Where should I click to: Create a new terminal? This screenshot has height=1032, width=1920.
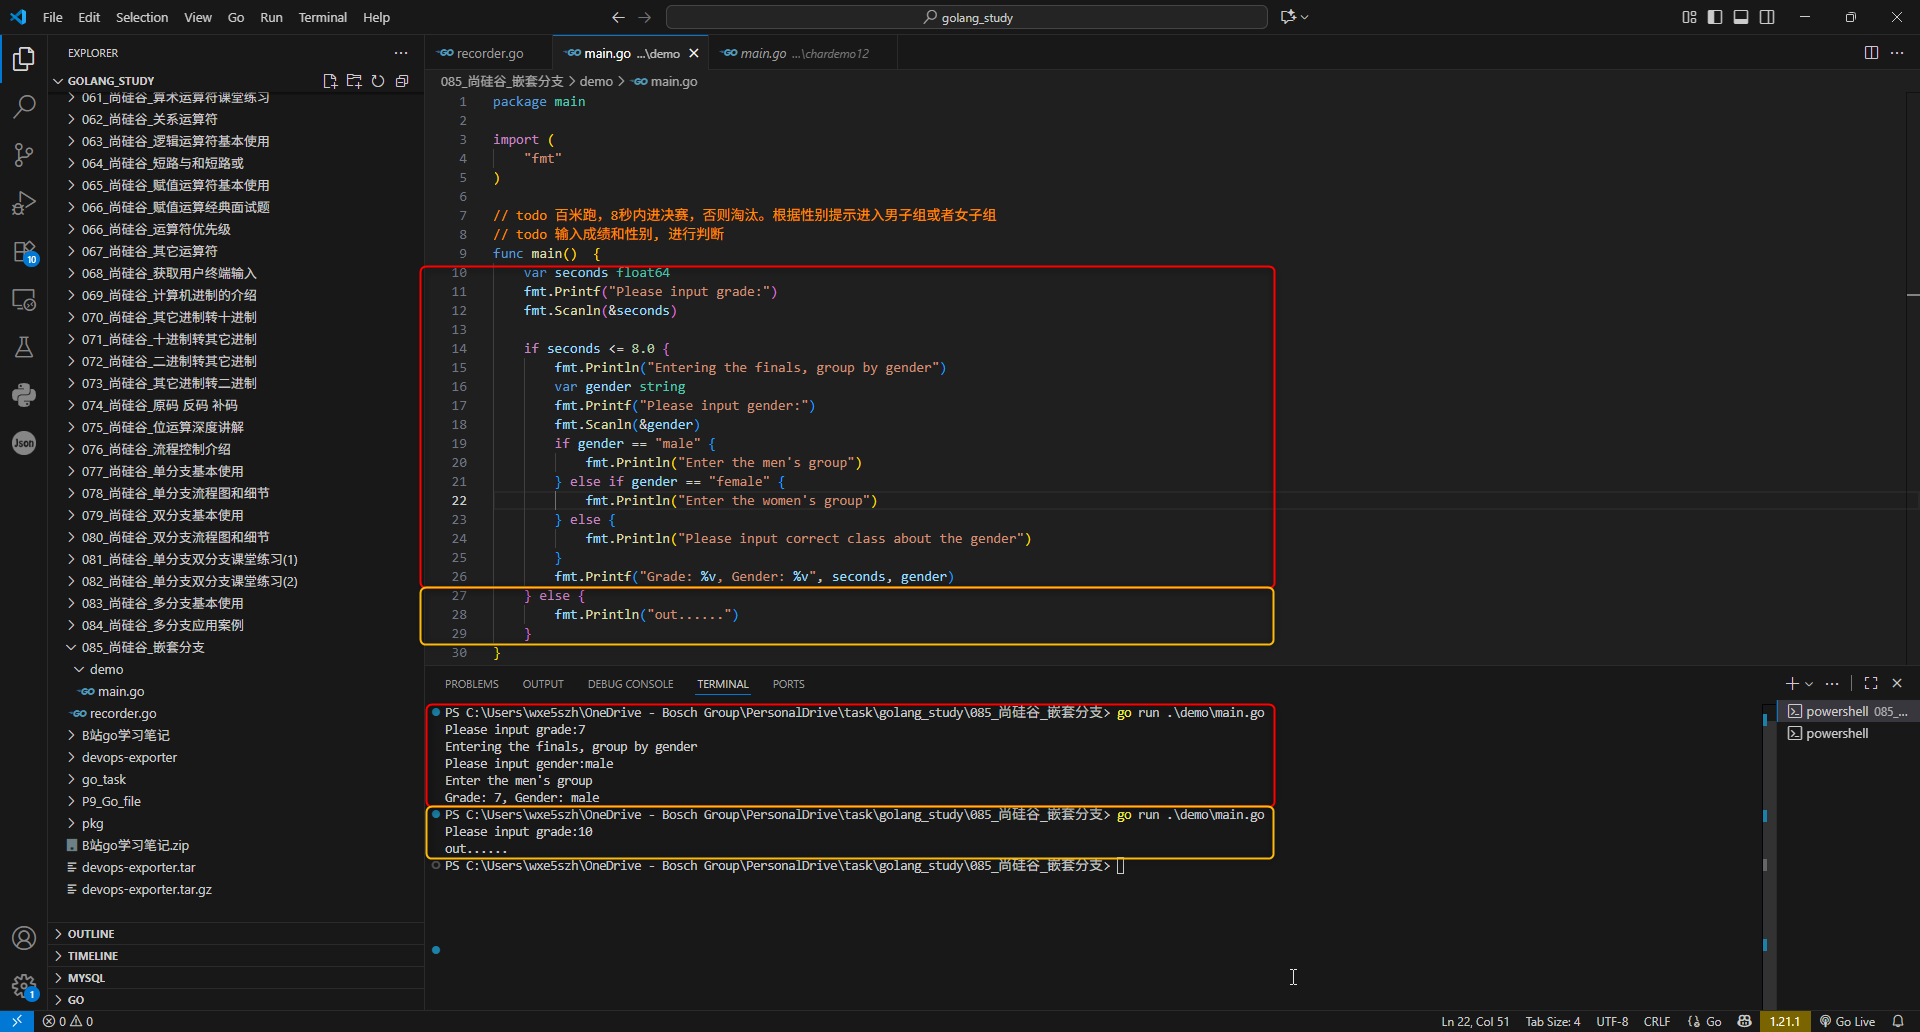tap(1791, 683)
